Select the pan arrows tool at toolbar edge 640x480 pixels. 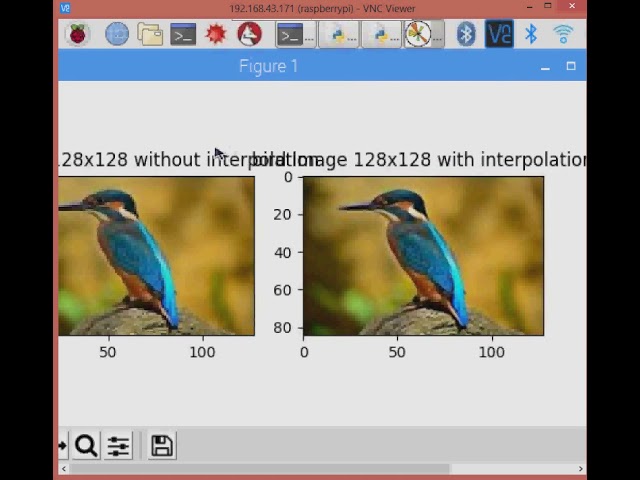(x=63, y=445)
